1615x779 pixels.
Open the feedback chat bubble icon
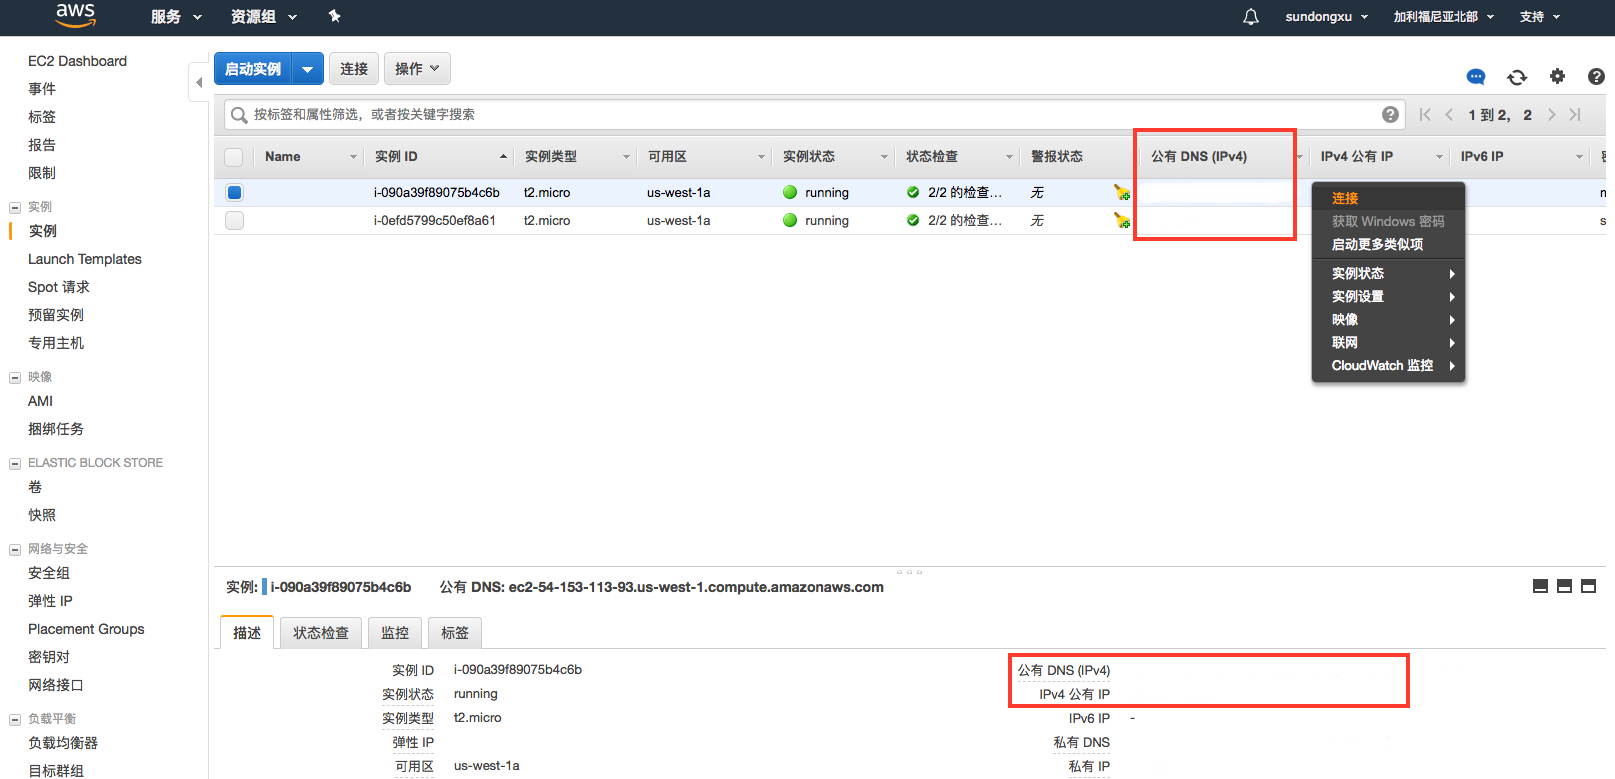(x=1476, y=77)
